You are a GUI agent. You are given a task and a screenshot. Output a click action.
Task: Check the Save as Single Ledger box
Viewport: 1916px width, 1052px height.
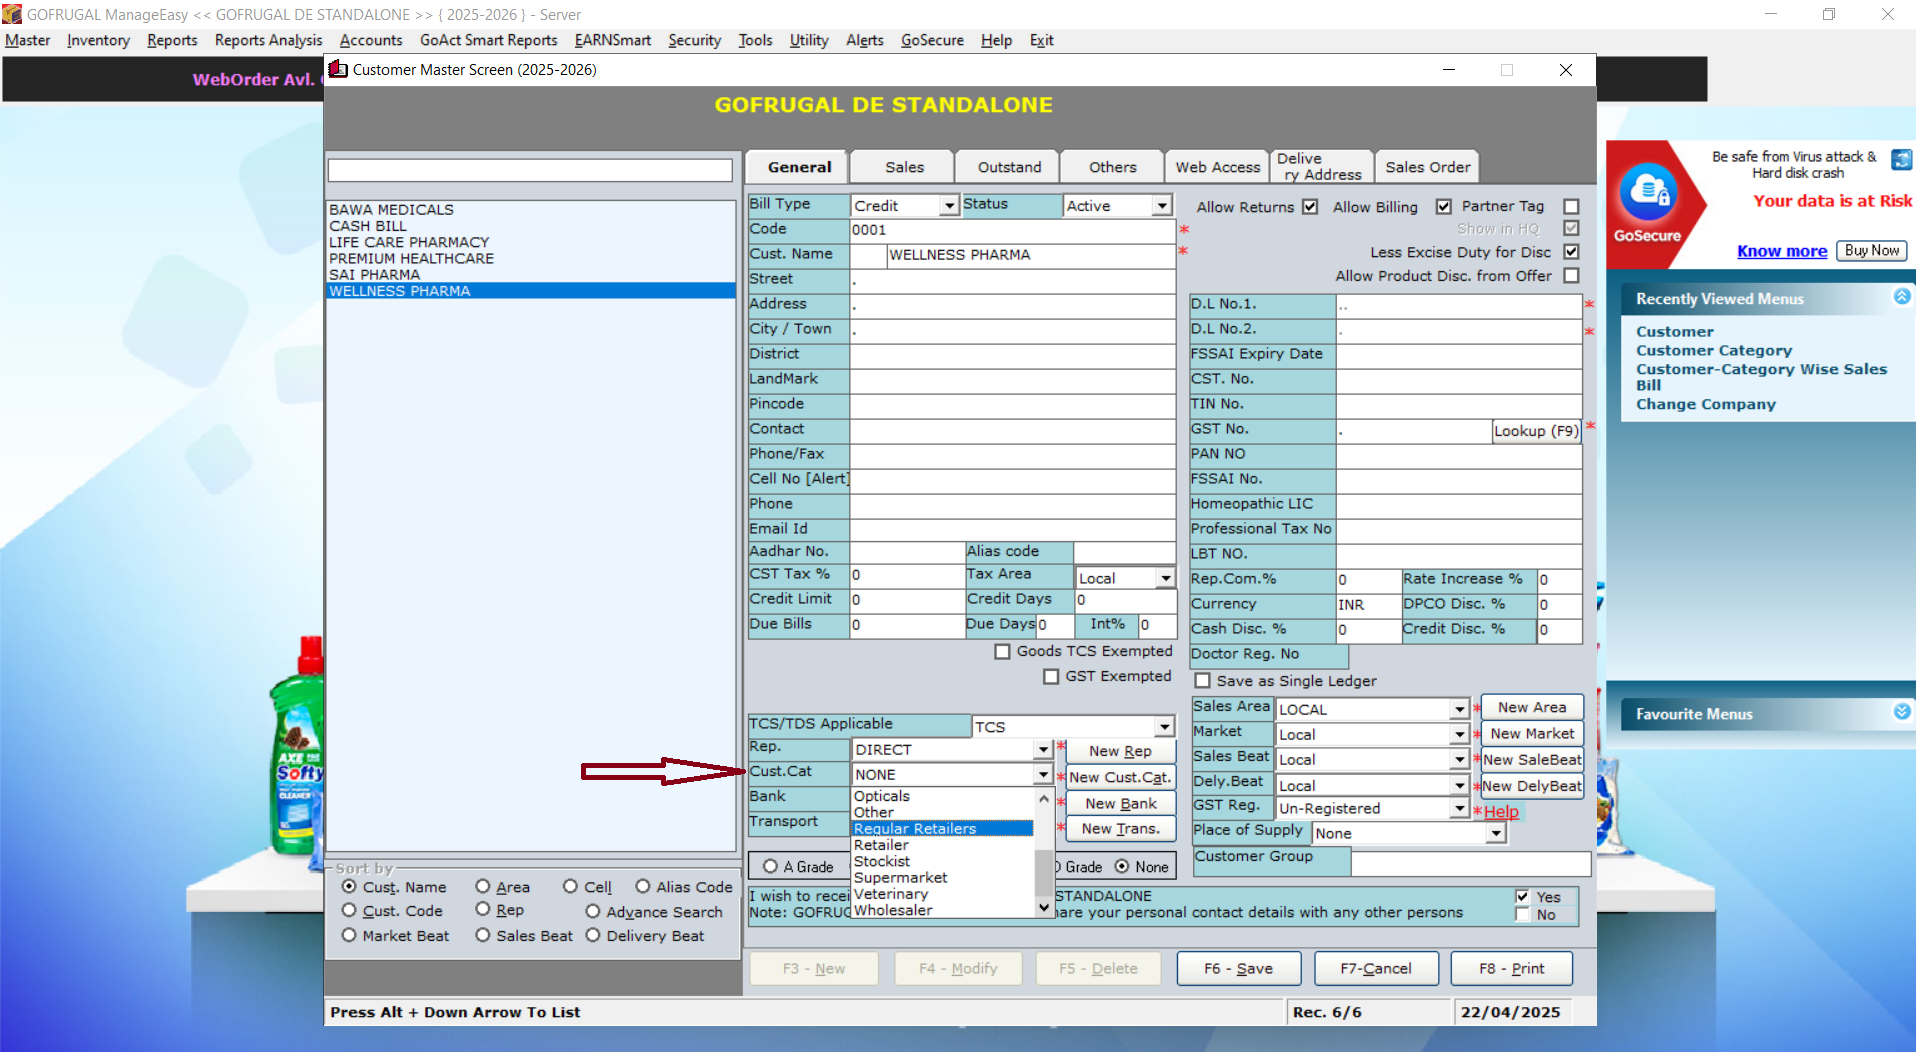1203,681
